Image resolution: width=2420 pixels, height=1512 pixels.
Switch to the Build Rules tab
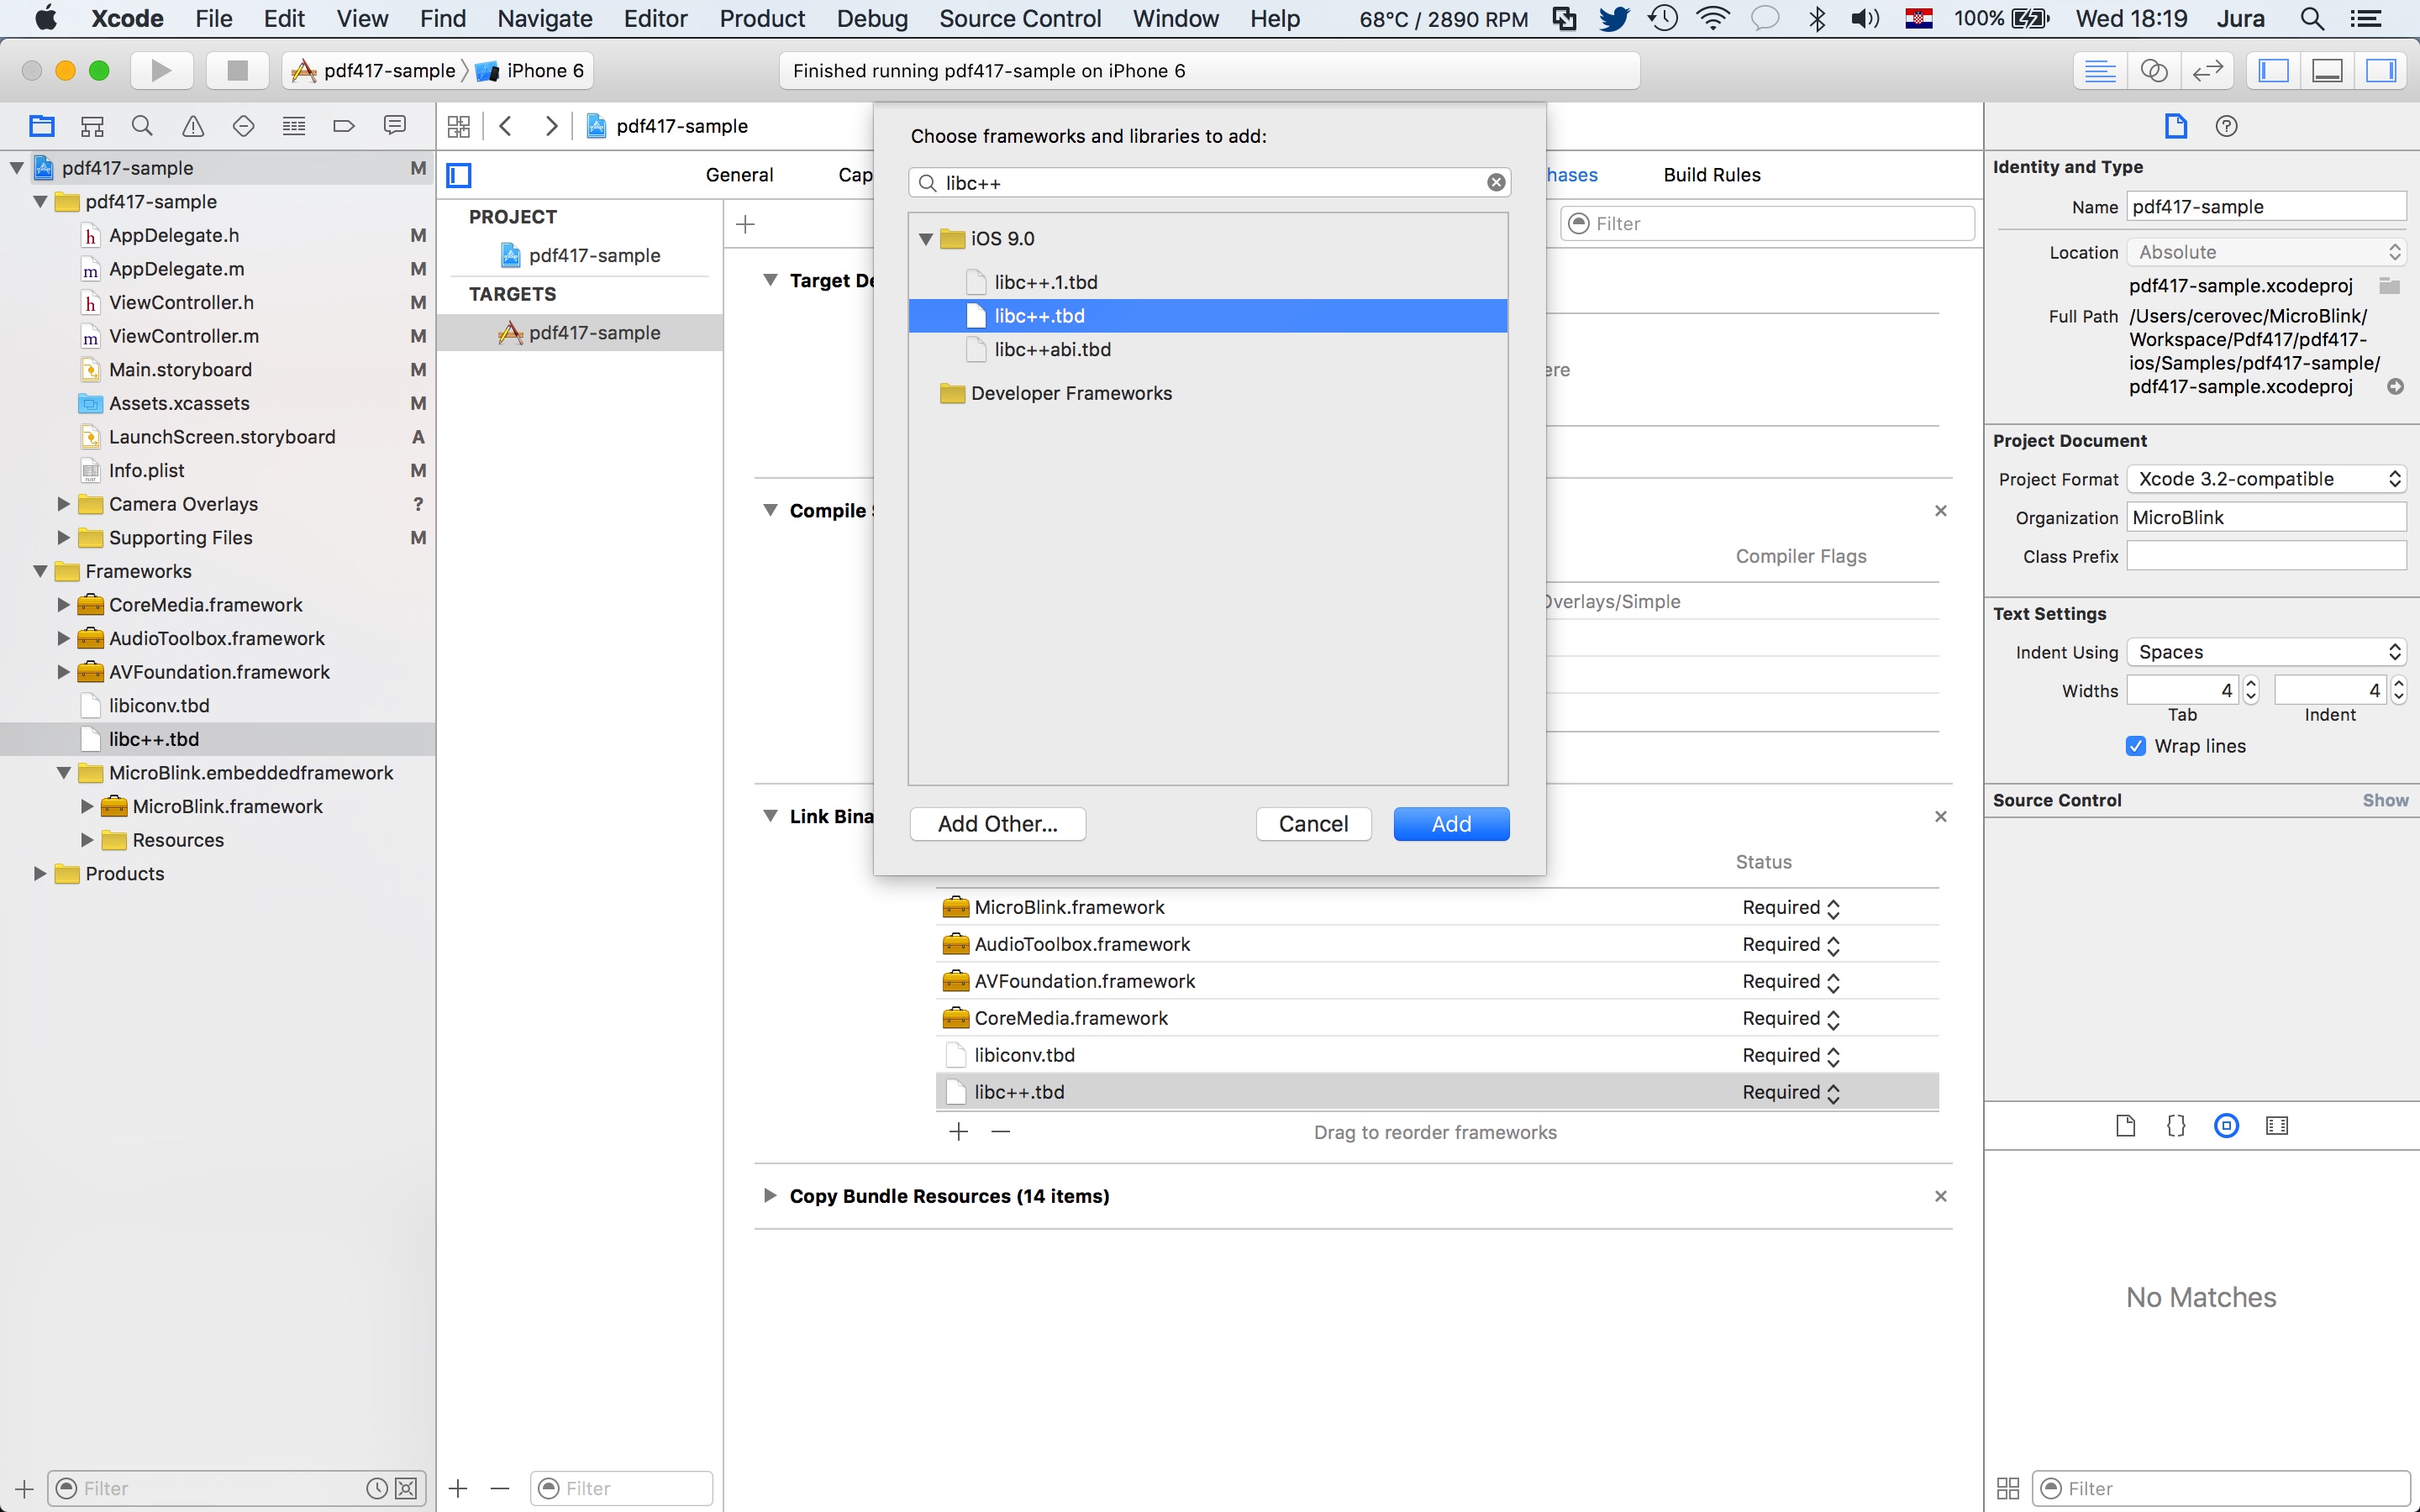click(1711, 175)
